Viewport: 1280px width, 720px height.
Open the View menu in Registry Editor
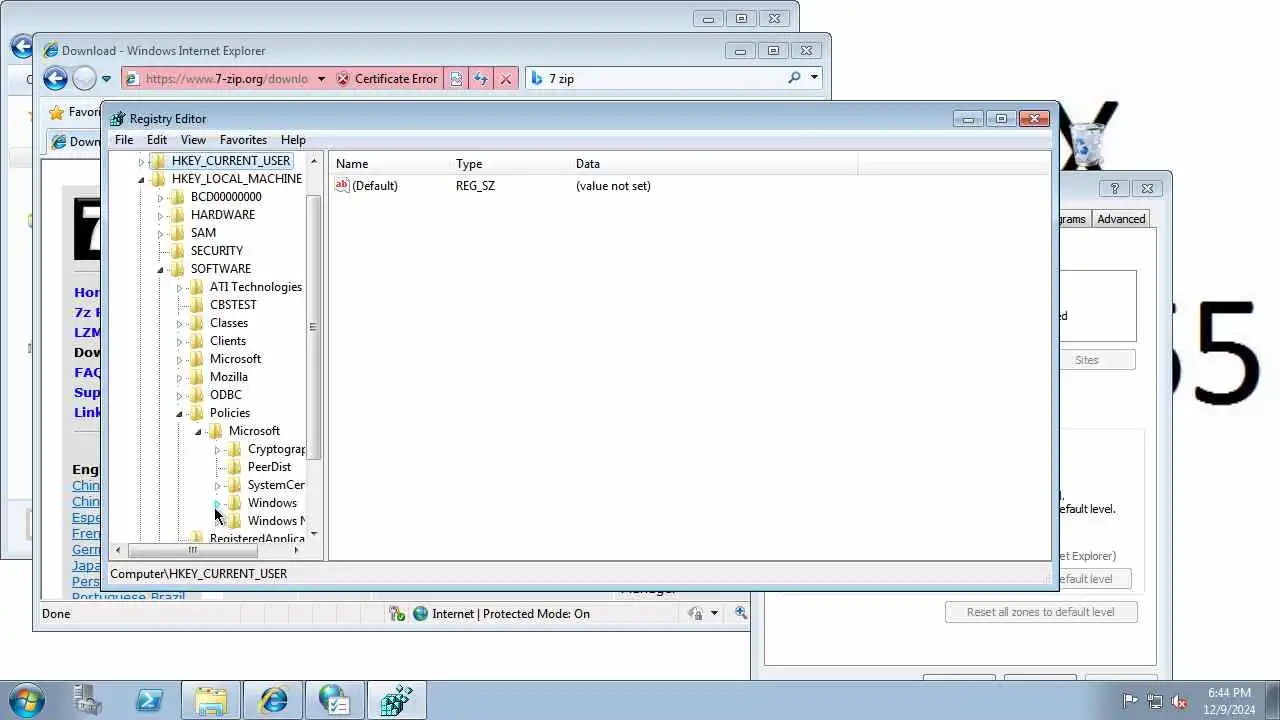(x=193, y=140)
